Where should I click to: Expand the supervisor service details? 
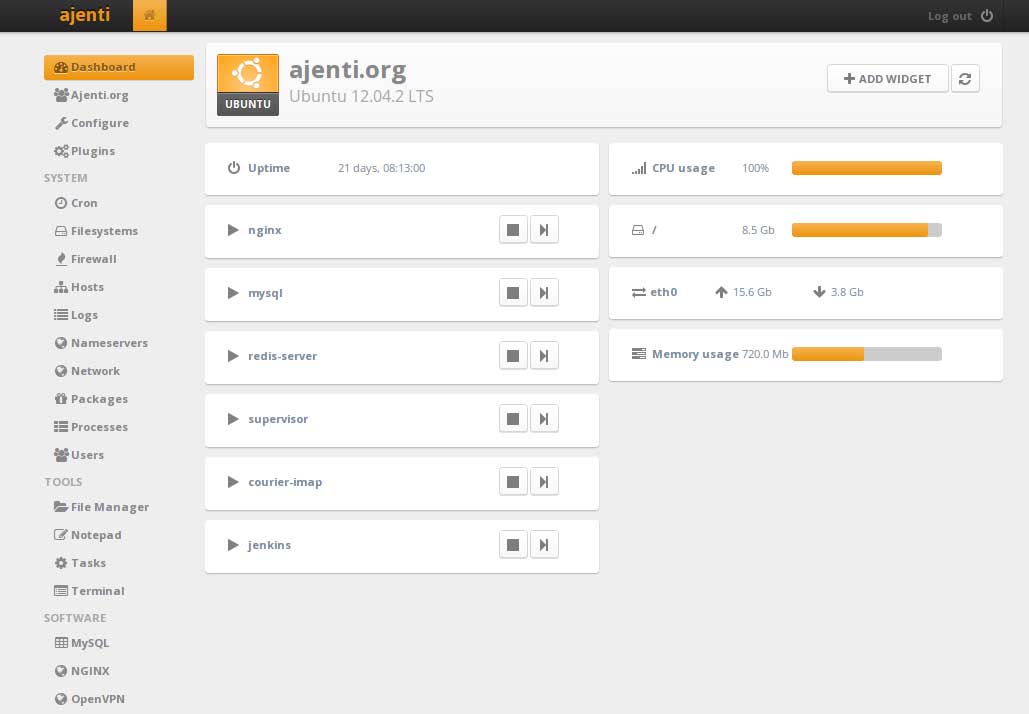pos(233,419)
